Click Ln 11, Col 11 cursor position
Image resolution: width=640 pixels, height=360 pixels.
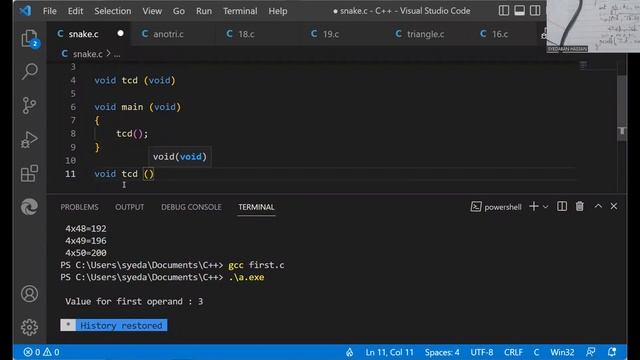click(x=389, y=352)
